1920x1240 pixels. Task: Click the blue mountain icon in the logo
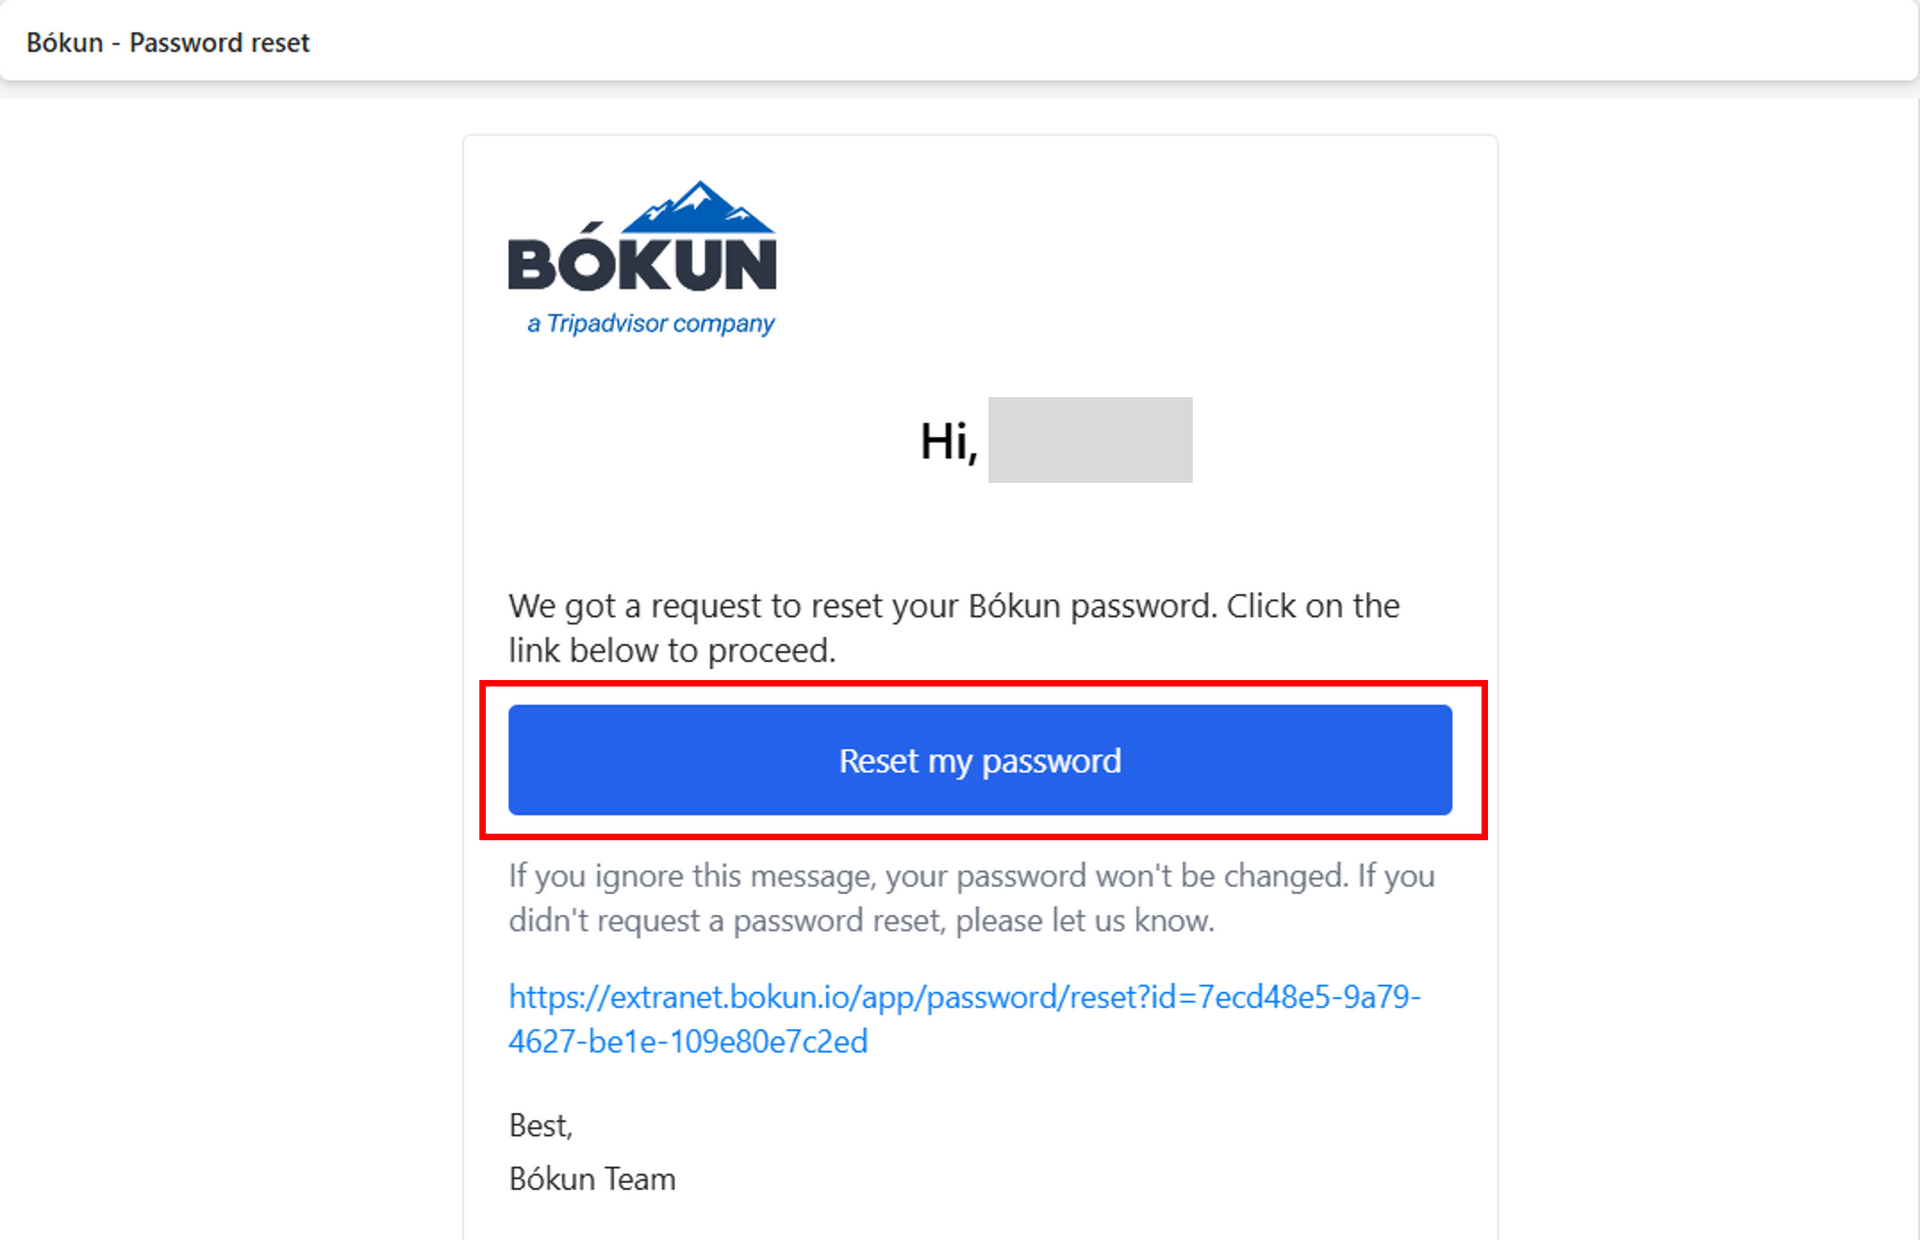click(699, 209)
